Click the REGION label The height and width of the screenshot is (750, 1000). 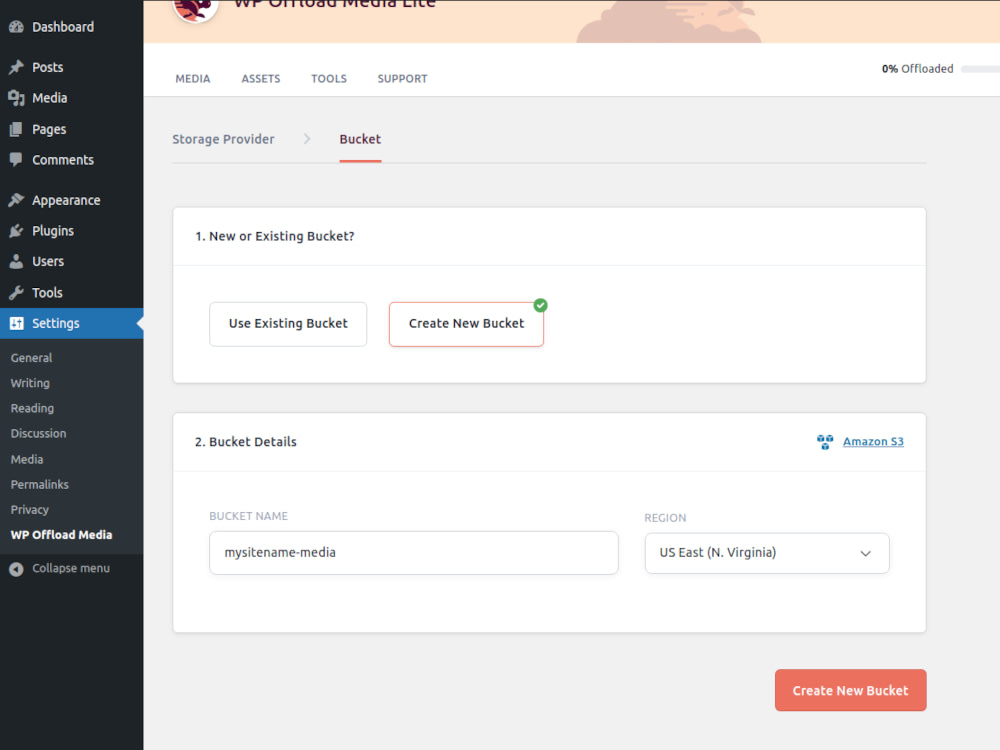click(665, 518)
